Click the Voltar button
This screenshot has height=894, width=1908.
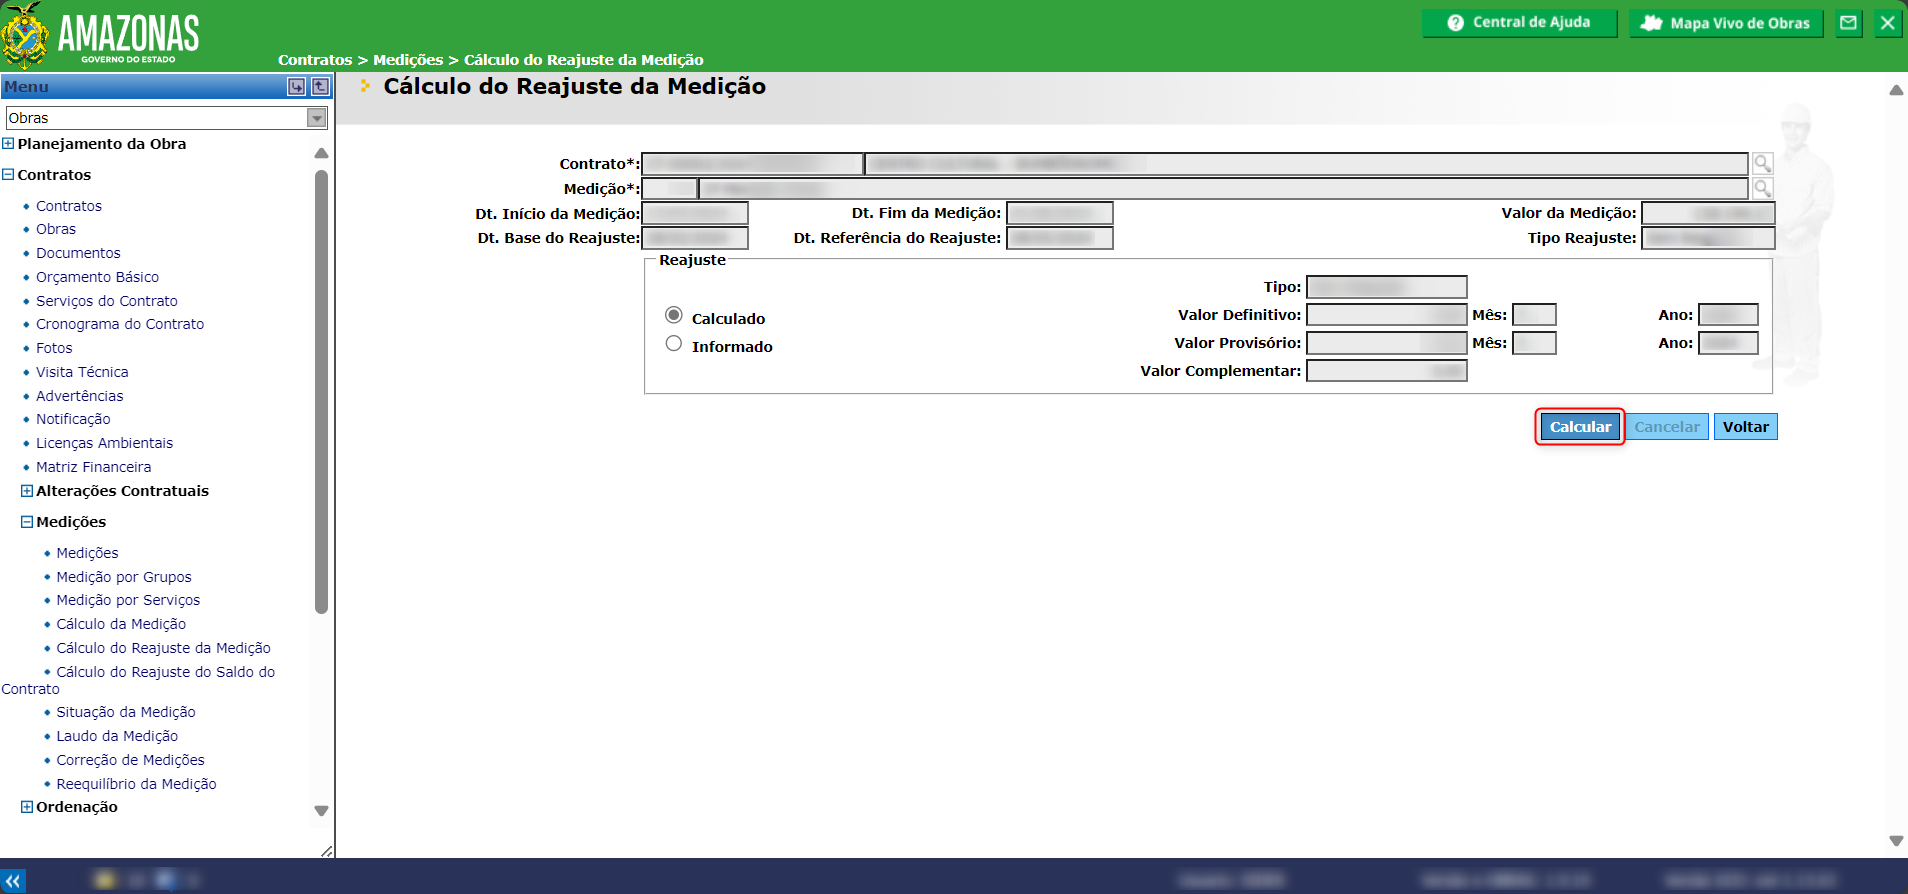[x=1746, y=427]
